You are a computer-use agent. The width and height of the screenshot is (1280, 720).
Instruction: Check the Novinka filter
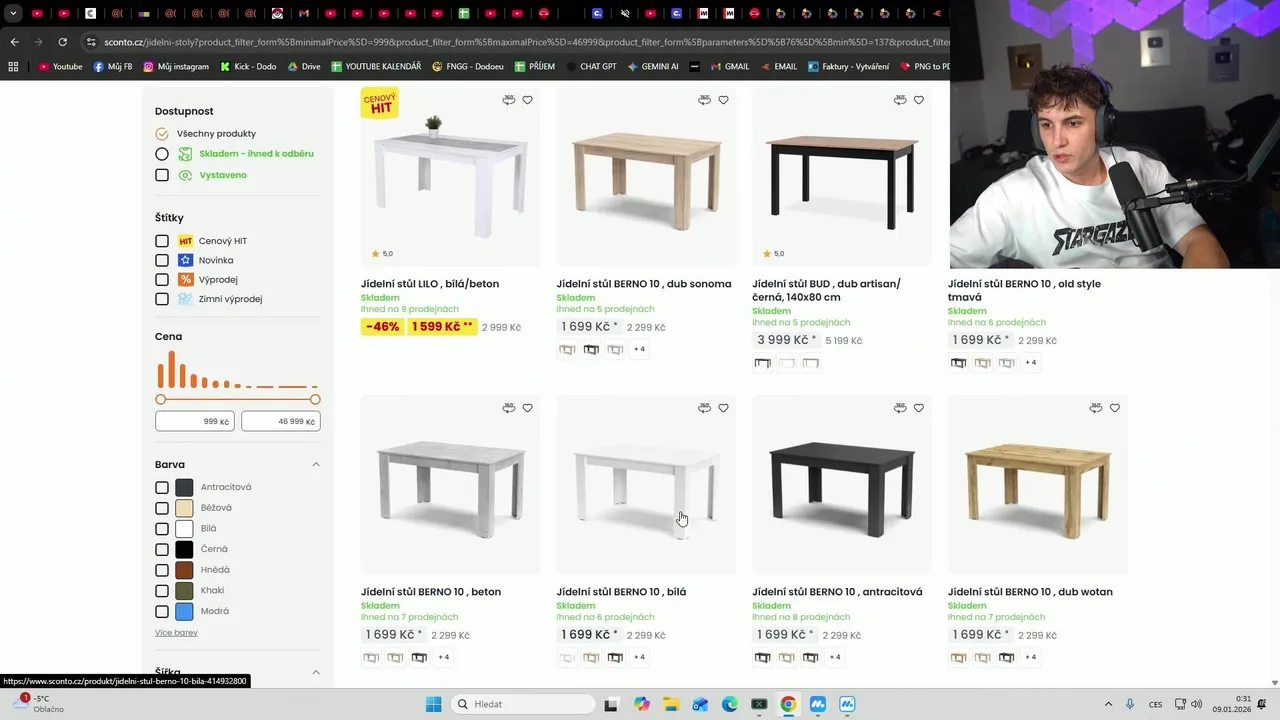[162, 260]
